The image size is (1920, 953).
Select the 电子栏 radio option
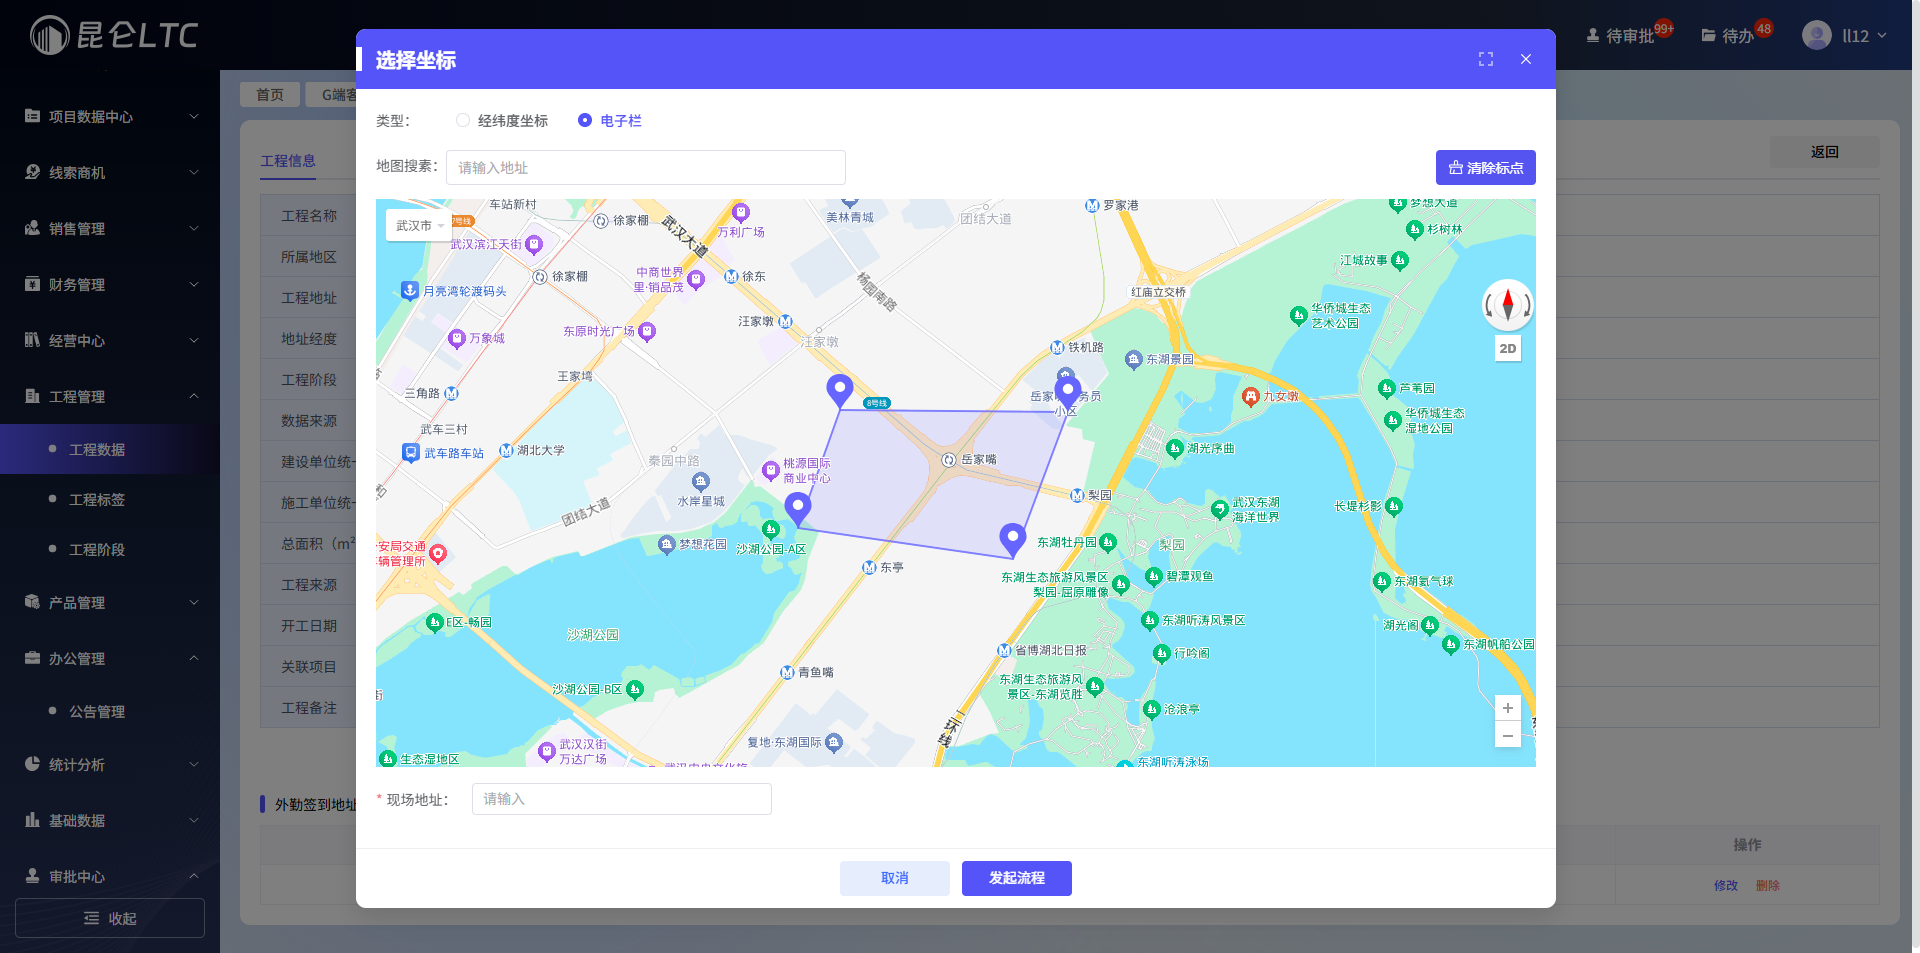pos(585,120)
